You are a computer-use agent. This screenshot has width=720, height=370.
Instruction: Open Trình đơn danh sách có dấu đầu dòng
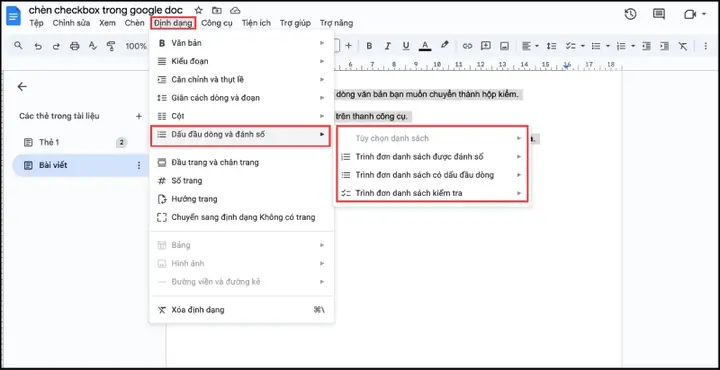432,175
